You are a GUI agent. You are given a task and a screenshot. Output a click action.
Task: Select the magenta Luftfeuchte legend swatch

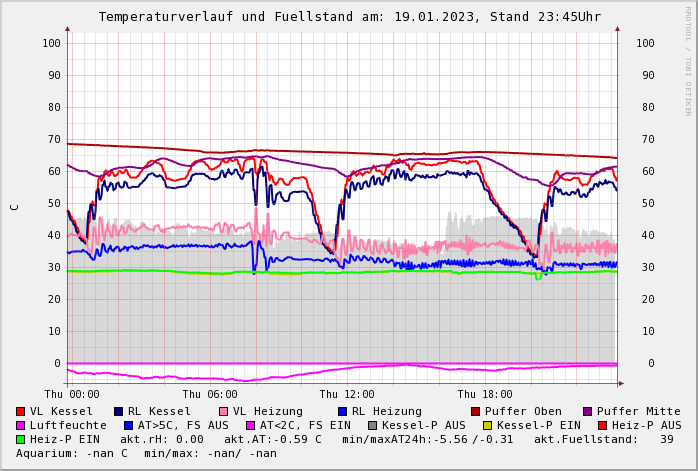[x=21, y=426]
